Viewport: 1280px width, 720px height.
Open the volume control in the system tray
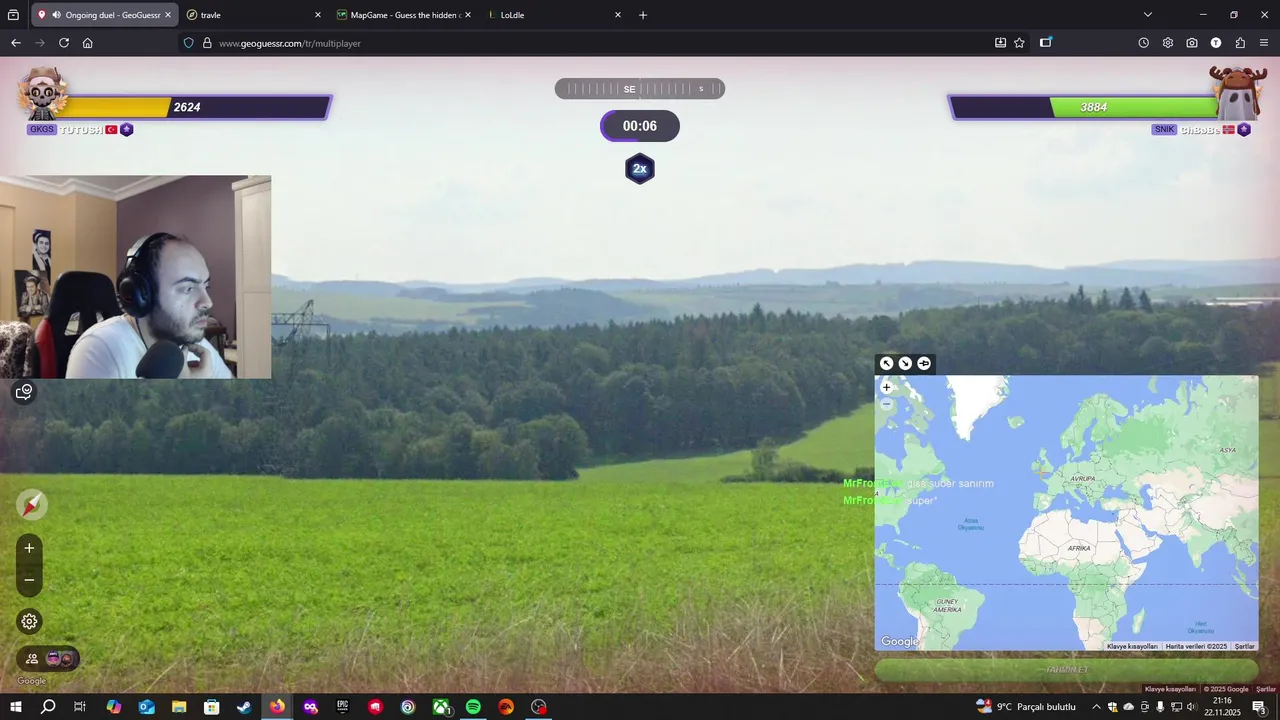(x=1191, y=707)
